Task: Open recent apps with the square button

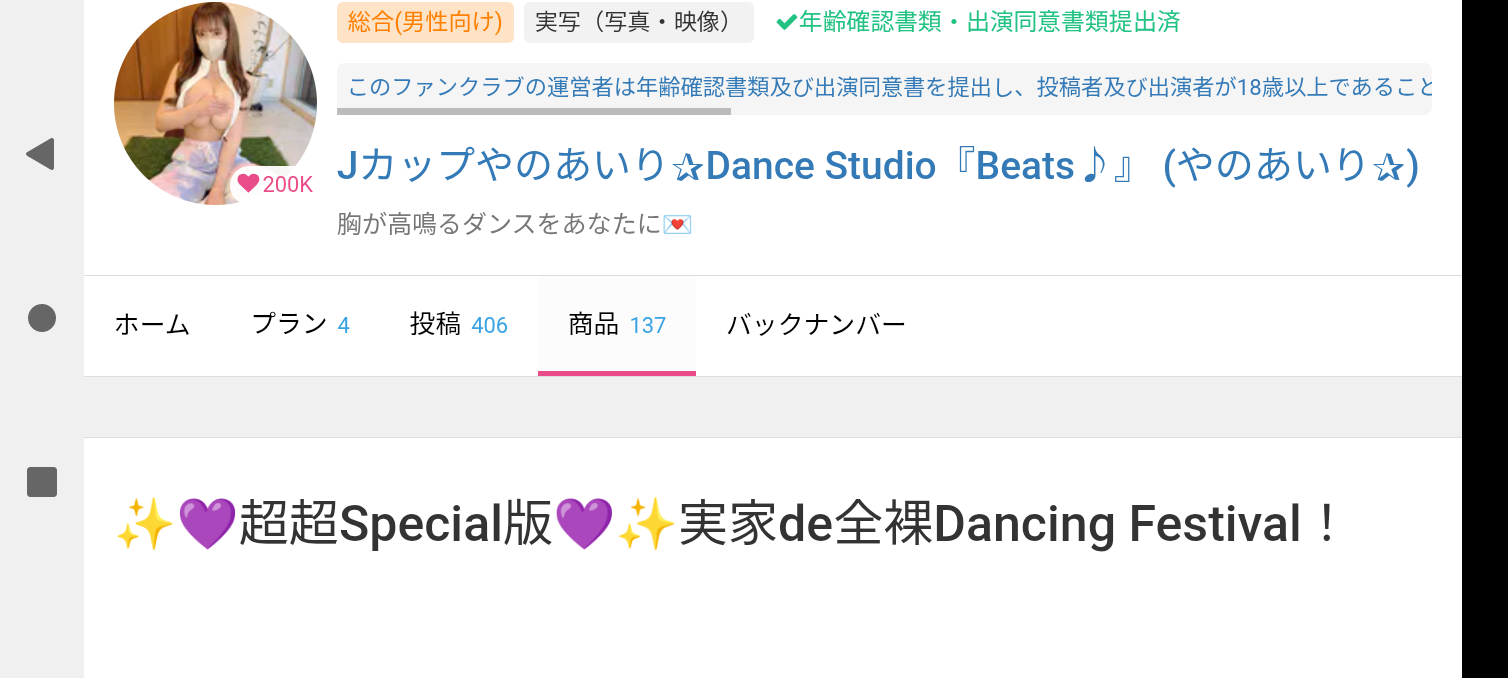Action: [41, 482]
